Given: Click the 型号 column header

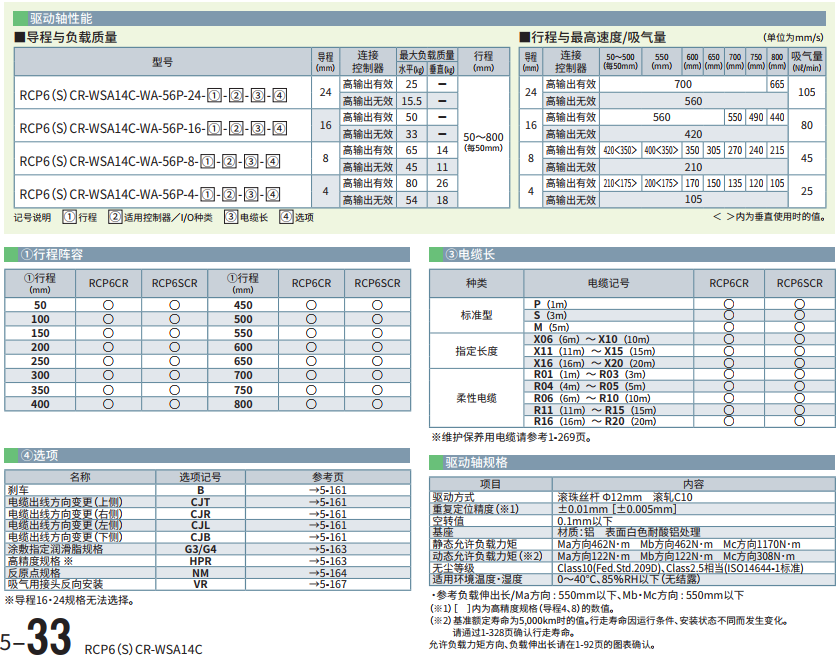Looking at the screenshot, I should [x=162, y=62].
